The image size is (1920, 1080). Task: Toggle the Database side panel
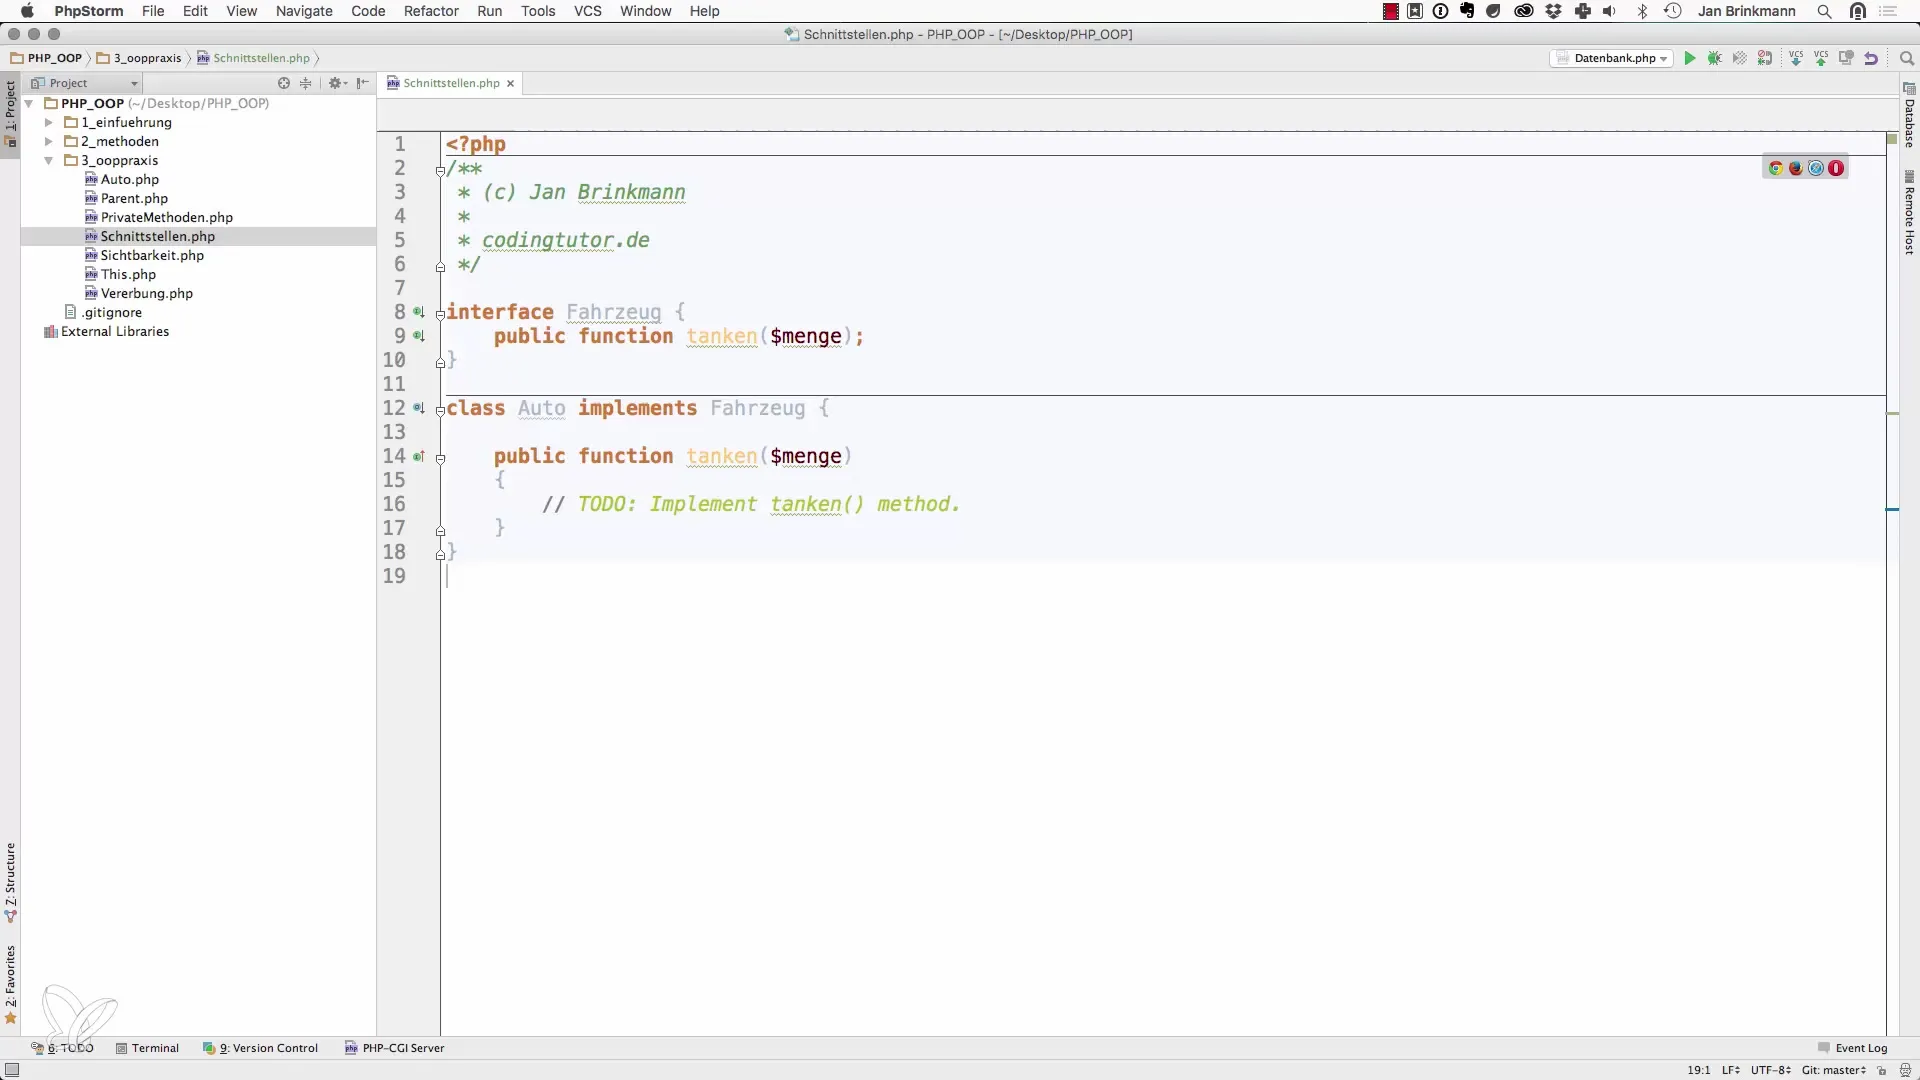pyautogui.click(x=1909, y=115)
